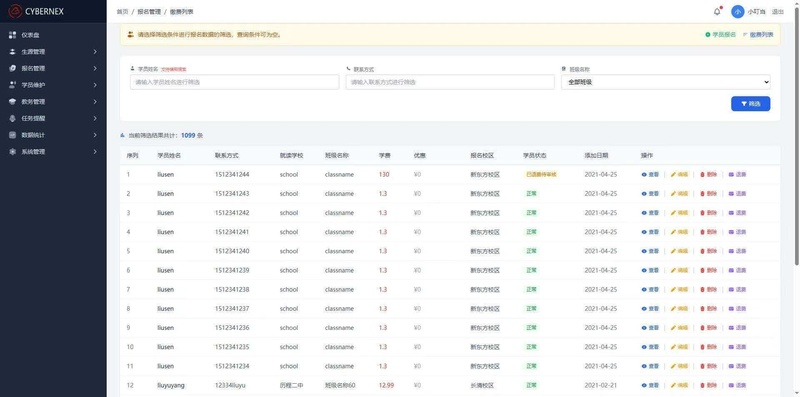Click the 1099 result count
The width and height of the screenshot is (800, 397).
(188, 136)
